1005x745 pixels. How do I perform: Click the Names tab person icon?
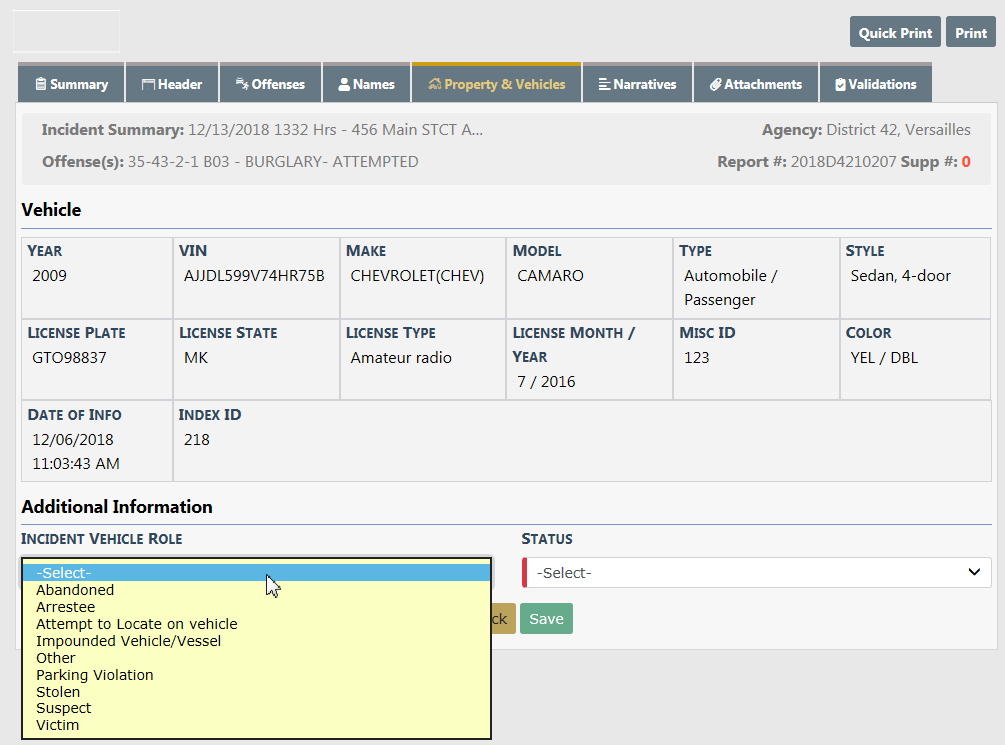tap(344, 85)
